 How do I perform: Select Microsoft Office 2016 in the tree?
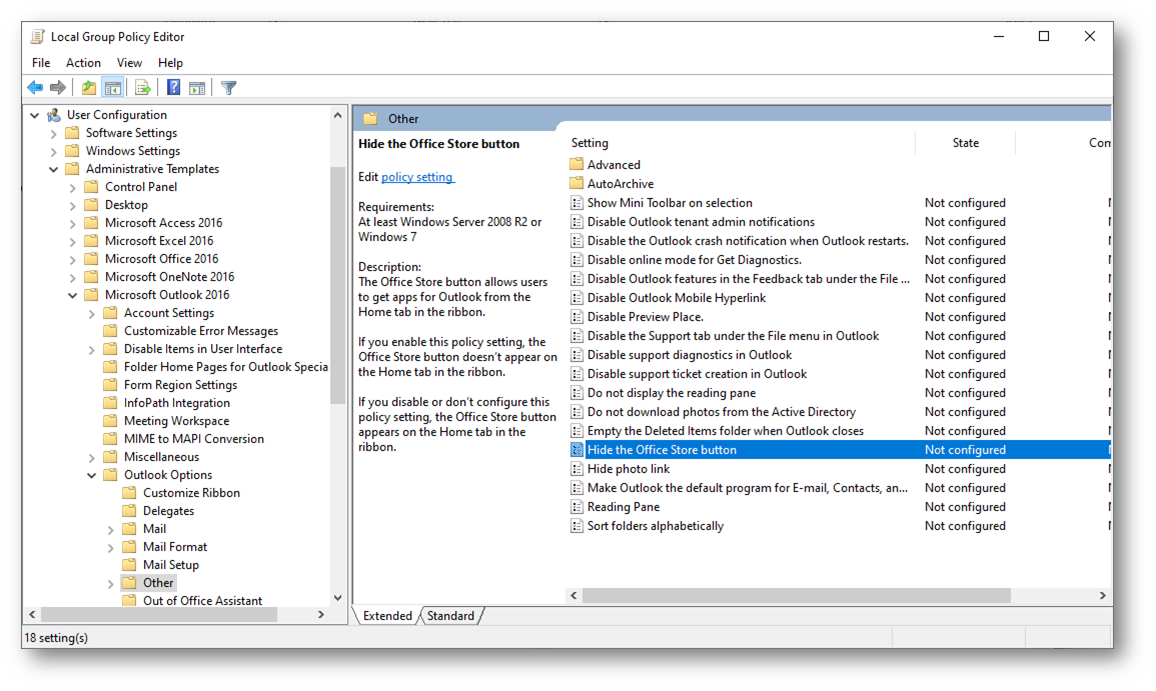pyautogui.click(x=161, y=259)
